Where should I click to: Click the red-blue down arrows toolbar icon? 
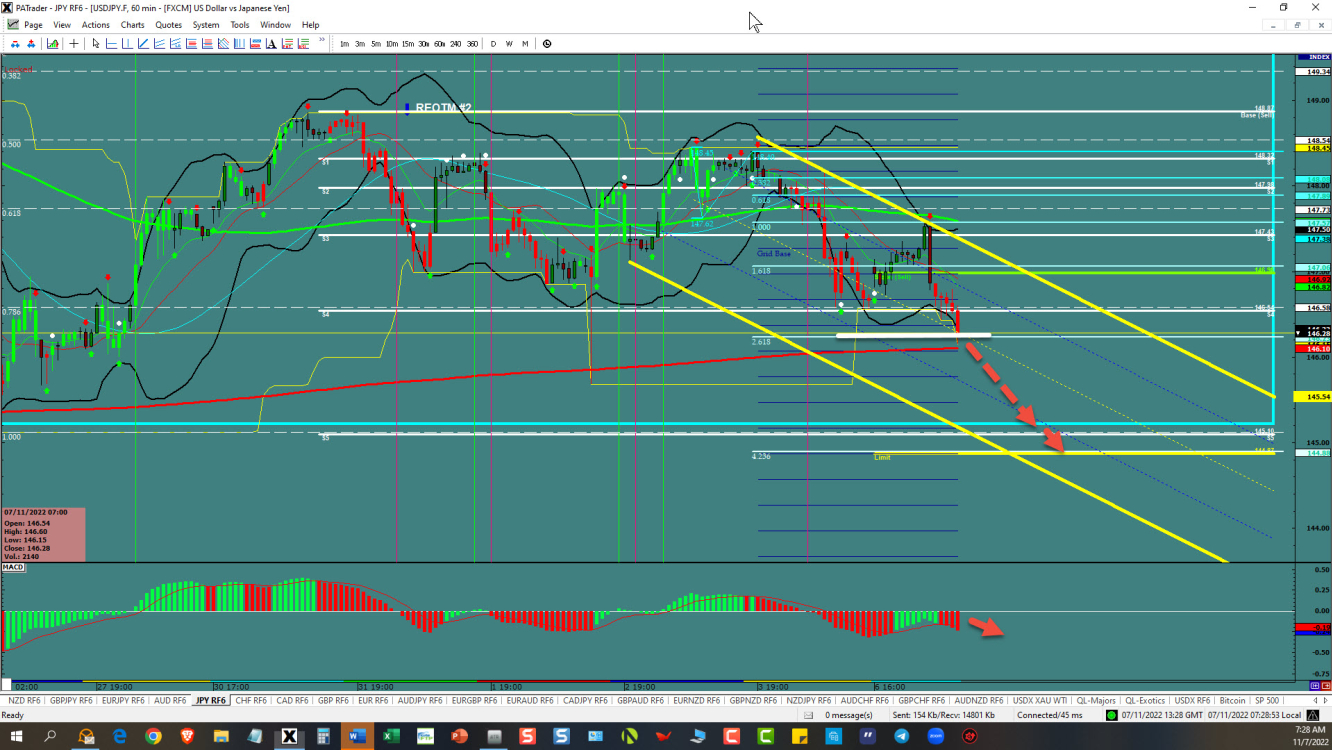tap(15, 43)
